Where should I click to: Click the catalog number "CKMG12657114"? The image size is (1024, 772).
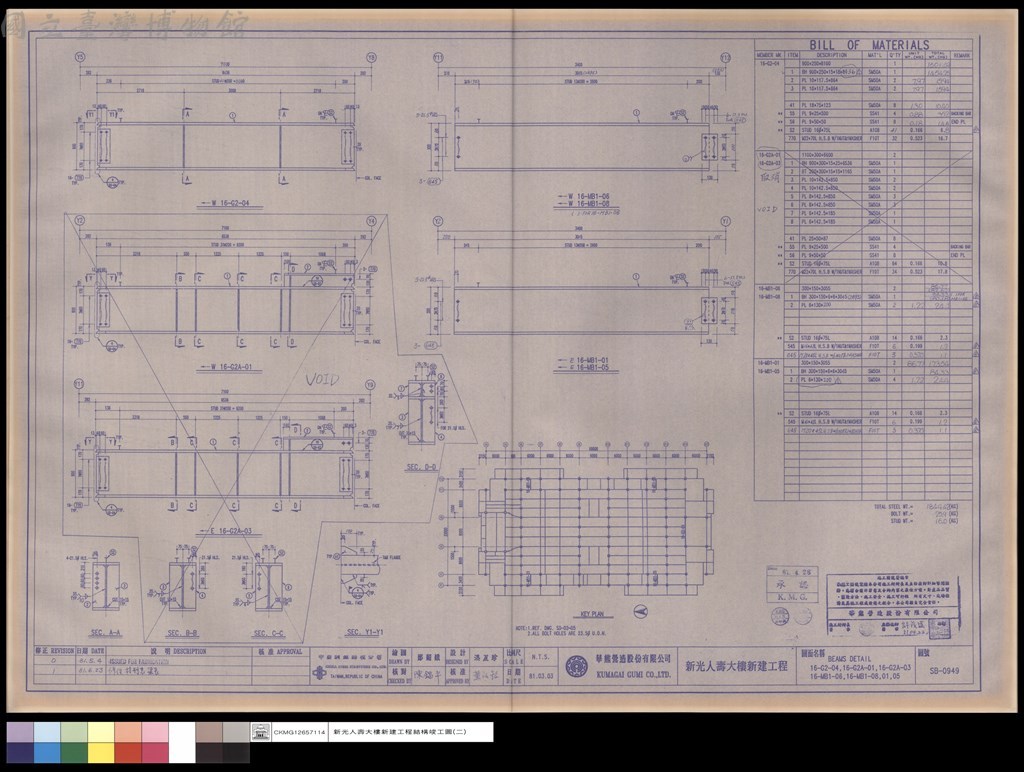click(299, 733)
